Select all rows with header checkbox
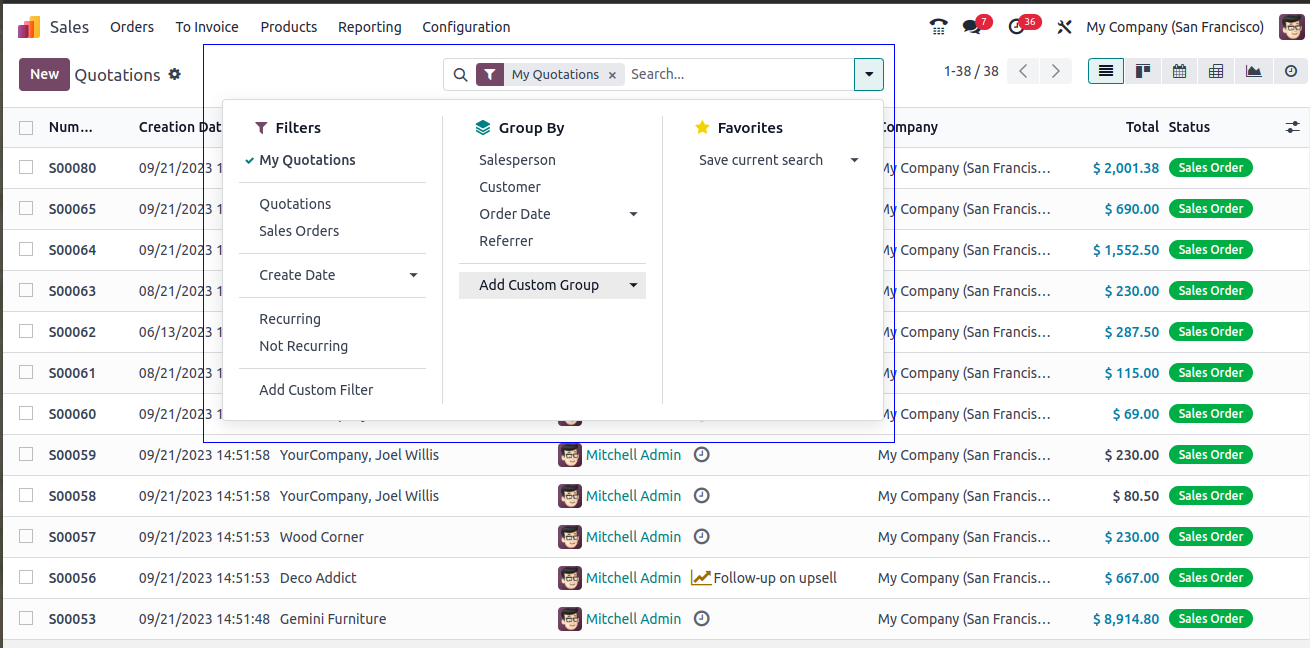 pyautogui.click(x=26, y=127)
